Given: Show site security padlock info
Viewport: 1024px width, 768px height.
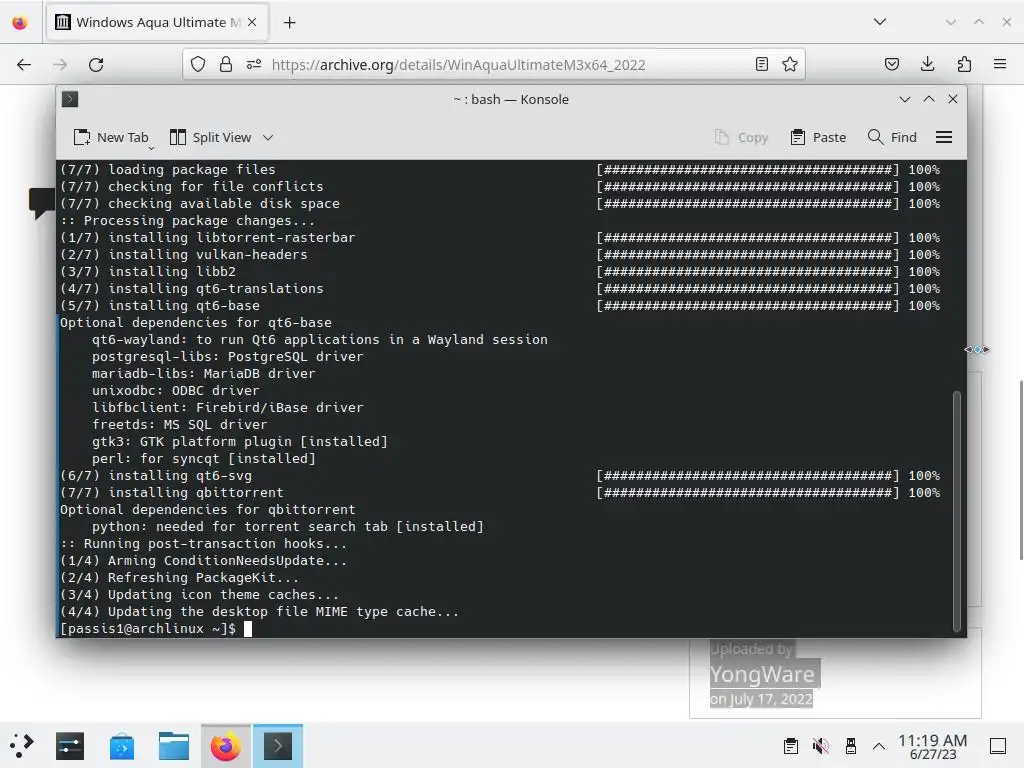Looking at the screenshot, I should (x=226, y=64).
